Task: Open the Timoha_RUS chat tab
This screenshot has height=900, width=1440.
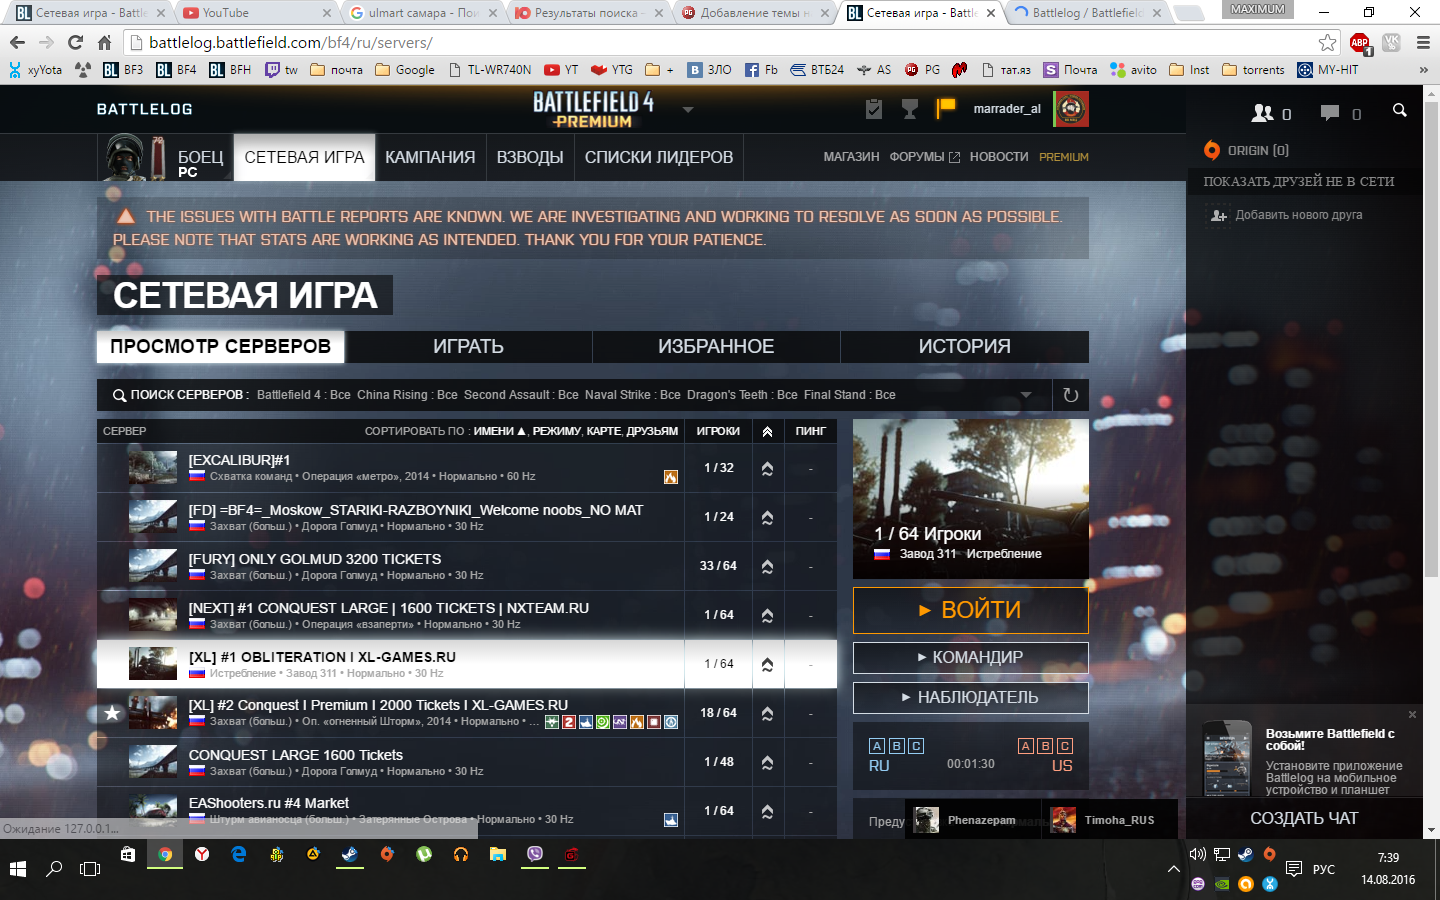Action: pos(1110,820)
